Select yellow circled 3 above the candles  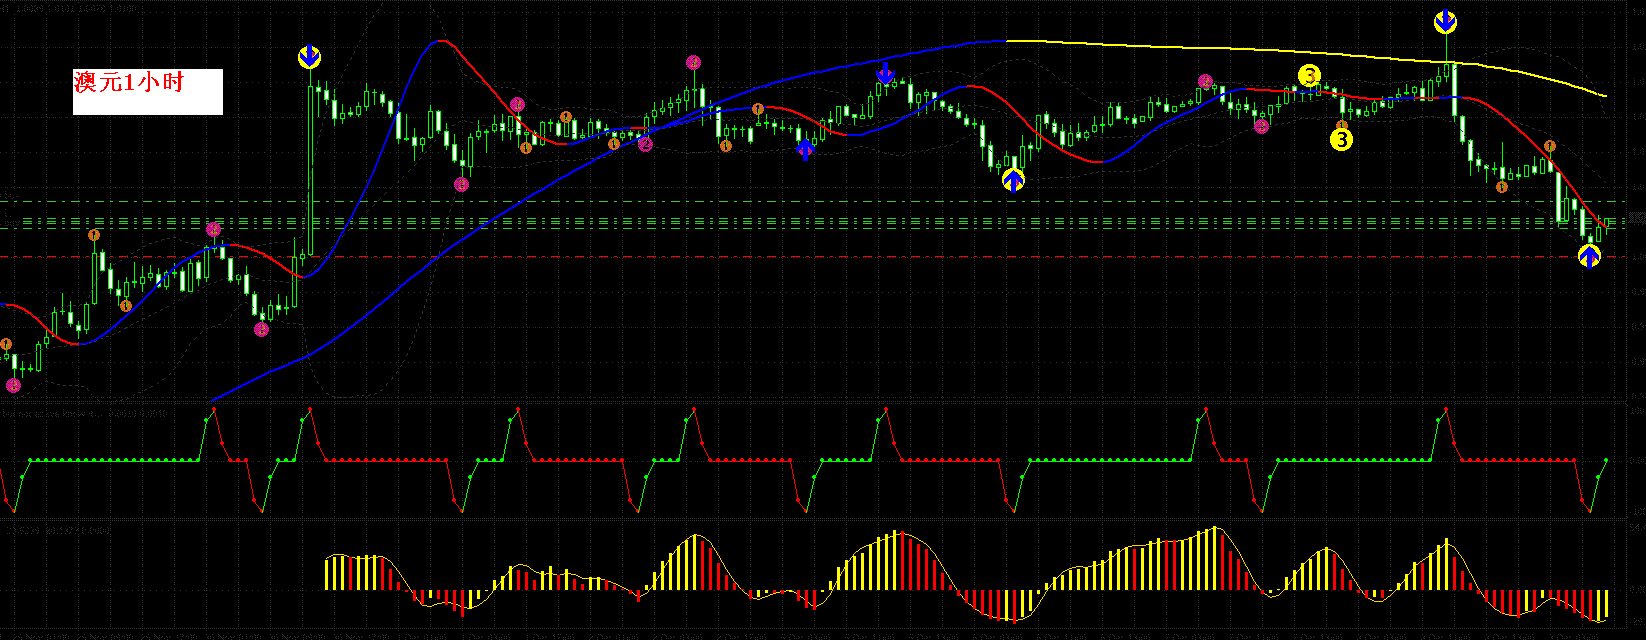click(x=1309, y=75)
